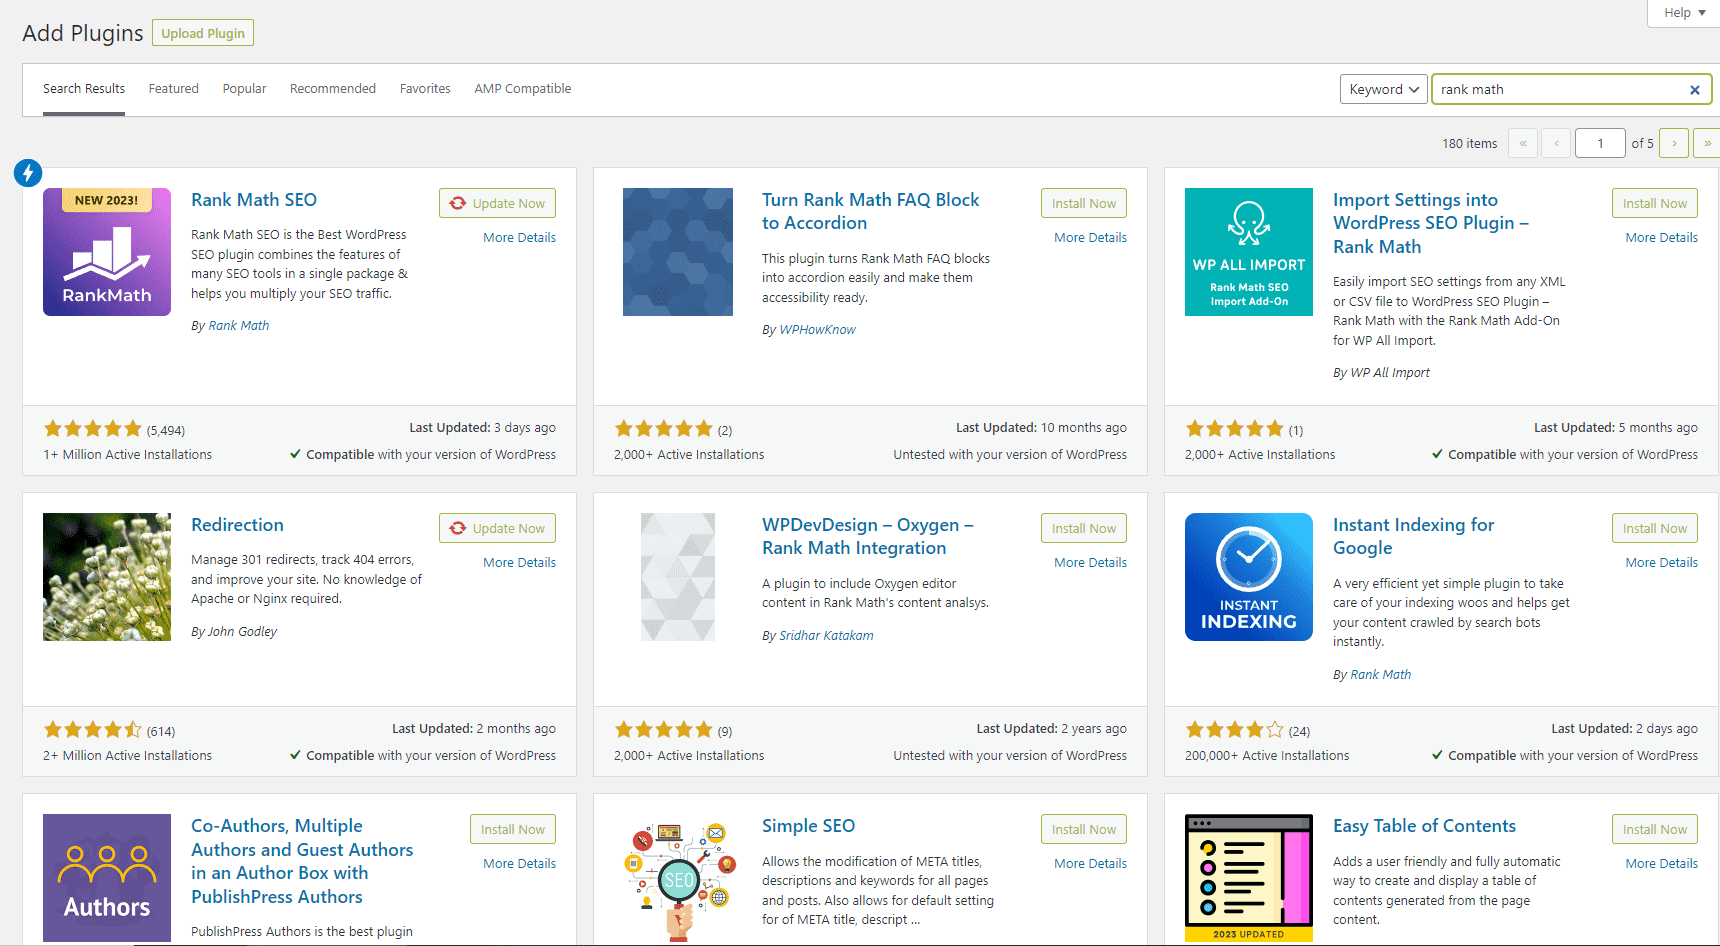1720x946 pixels.
Task: Open the Co-Authors Multiple Authors title
Action: point(302,861)
